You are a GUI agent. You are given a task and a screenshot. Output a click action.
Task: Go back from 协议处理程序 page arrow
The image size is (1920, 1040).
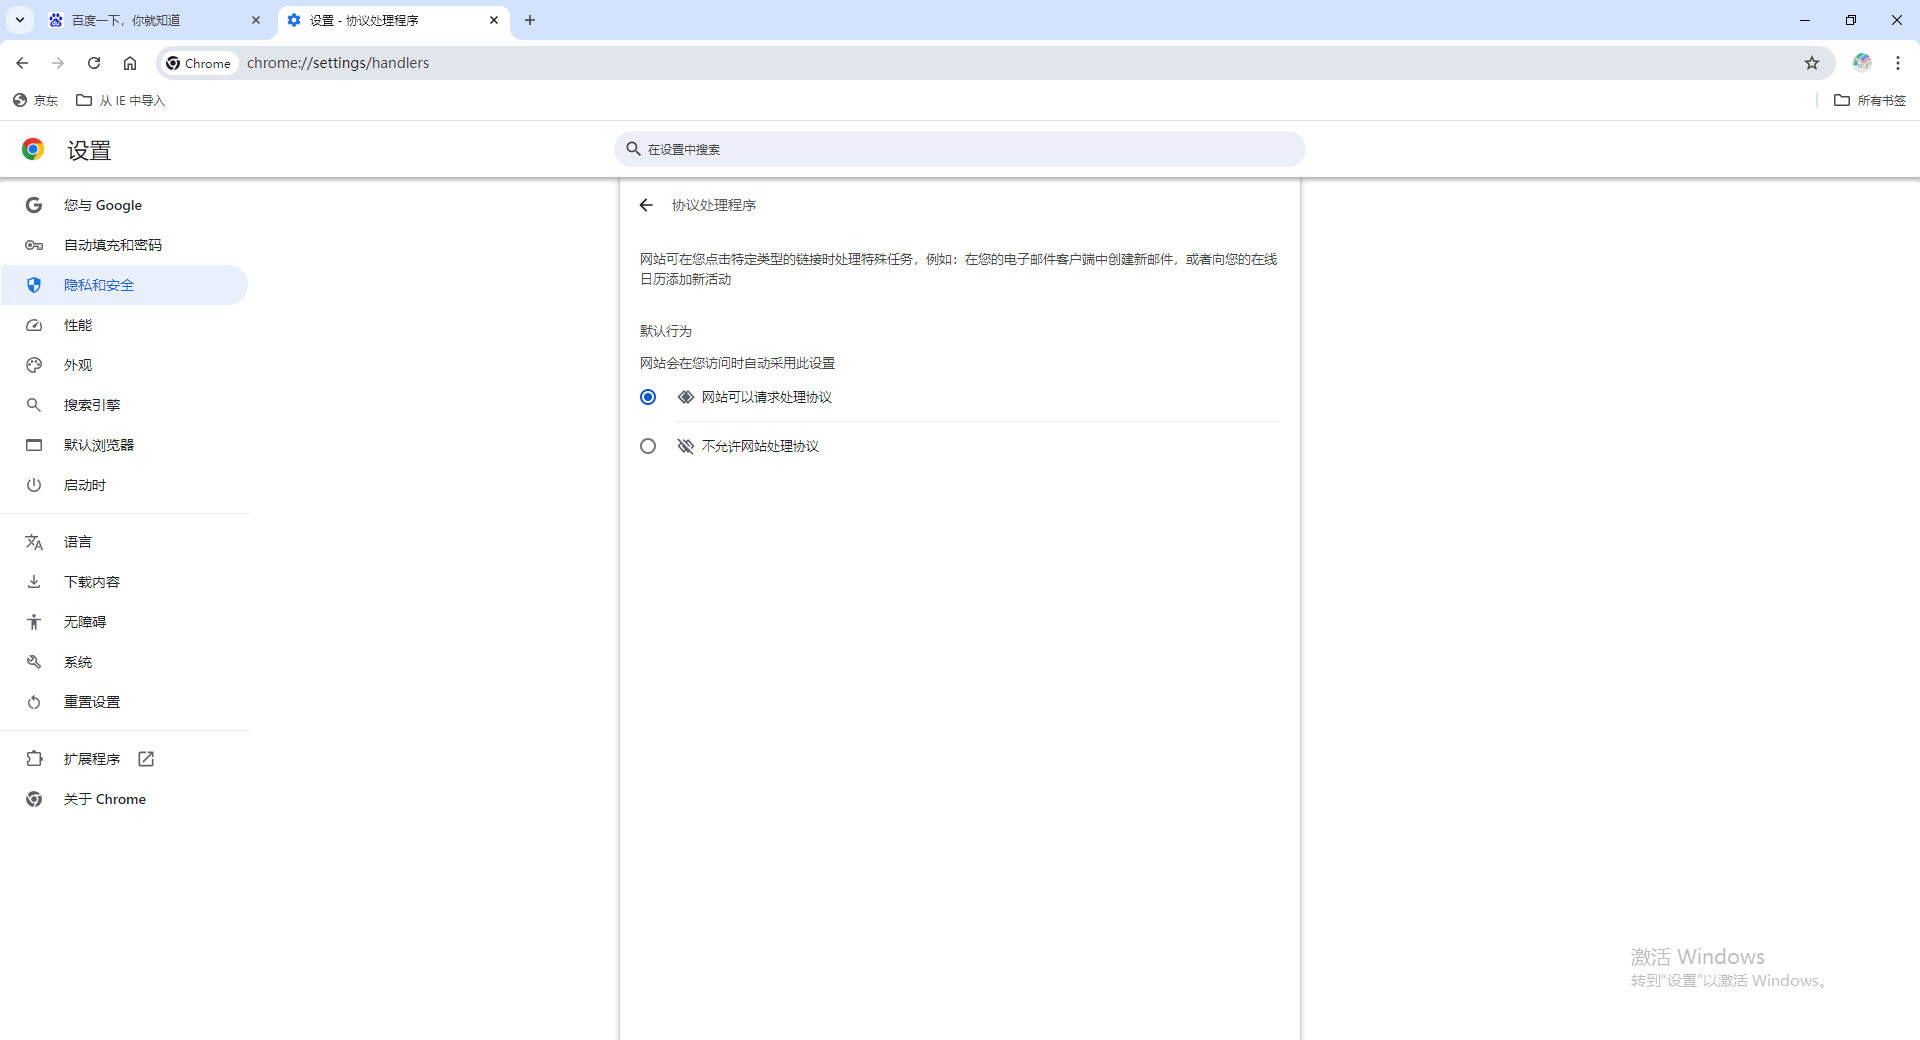point(646,205)
